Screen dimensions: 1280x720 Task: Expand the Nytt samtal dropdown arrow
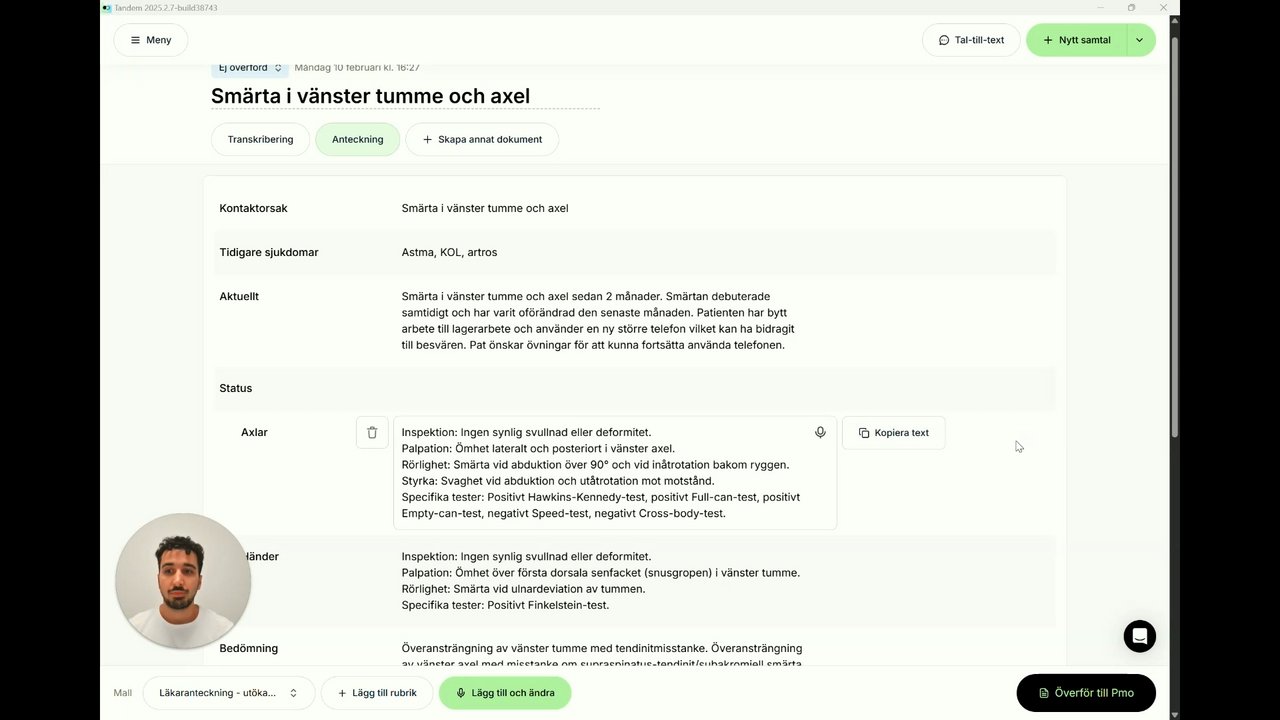point(1140,40)
